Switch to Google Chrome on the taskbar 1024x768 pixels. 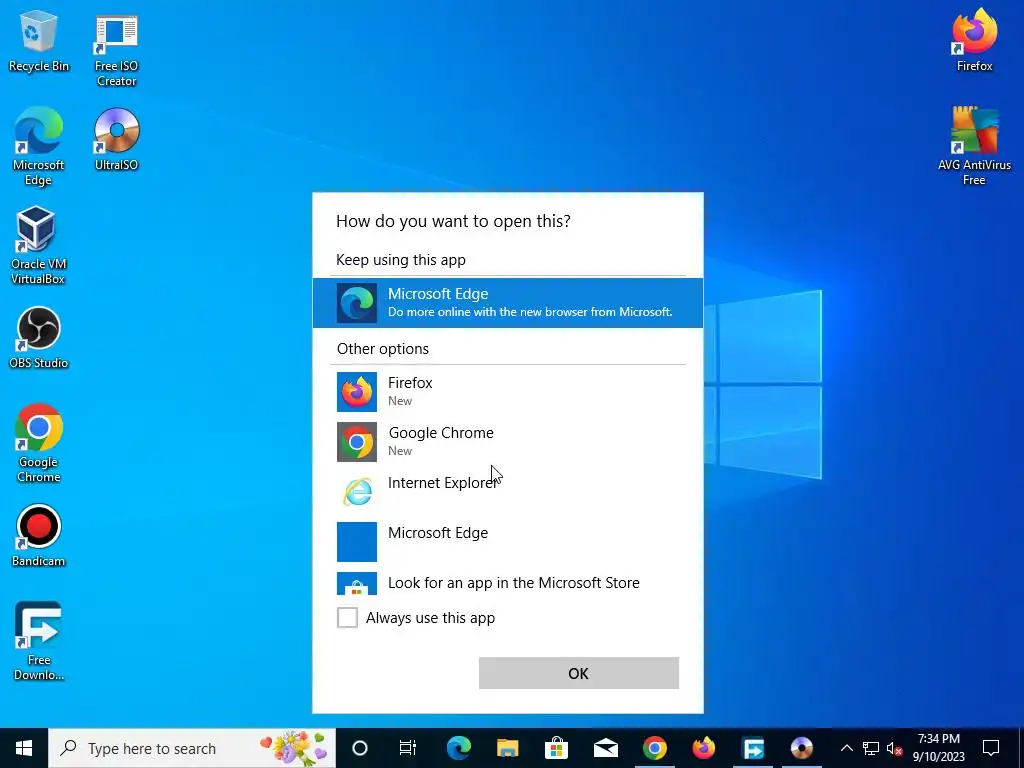point(654,748)
